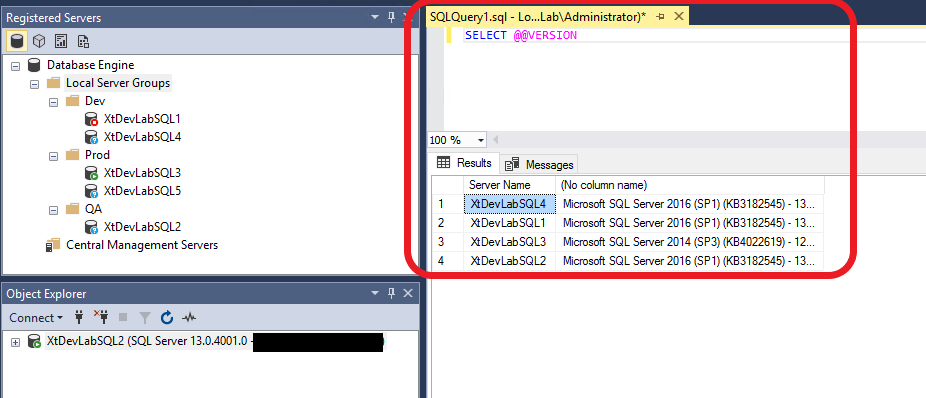The width and height of the screenshot is (926, 398).
Task: Click the running-server icon beside XtDevLabSQL3
Action: pos(91,174)
